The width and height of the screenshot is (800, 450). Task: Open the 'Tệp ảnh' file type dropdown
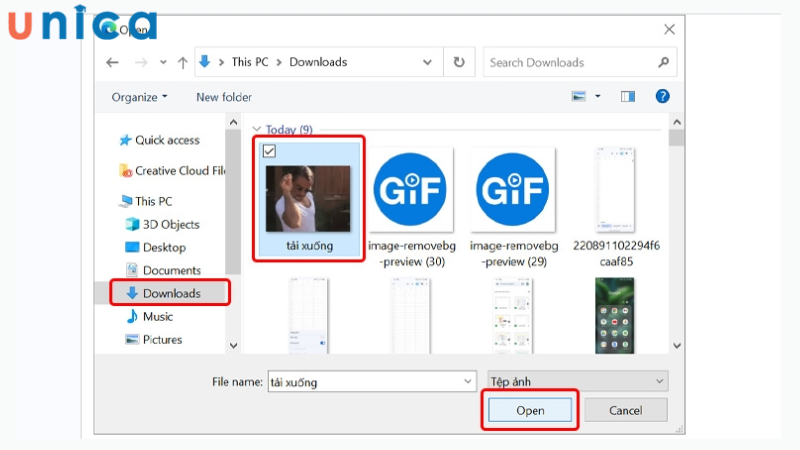[x=578, y=381]
